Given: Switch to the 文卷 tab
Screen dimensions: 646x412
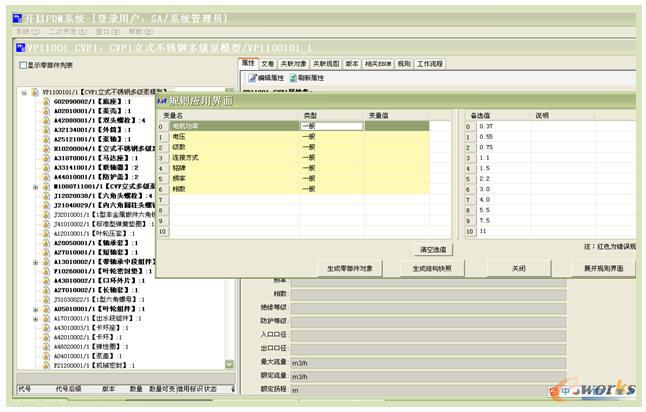Looking at the screenshot, I should click(x=268, y=63).
